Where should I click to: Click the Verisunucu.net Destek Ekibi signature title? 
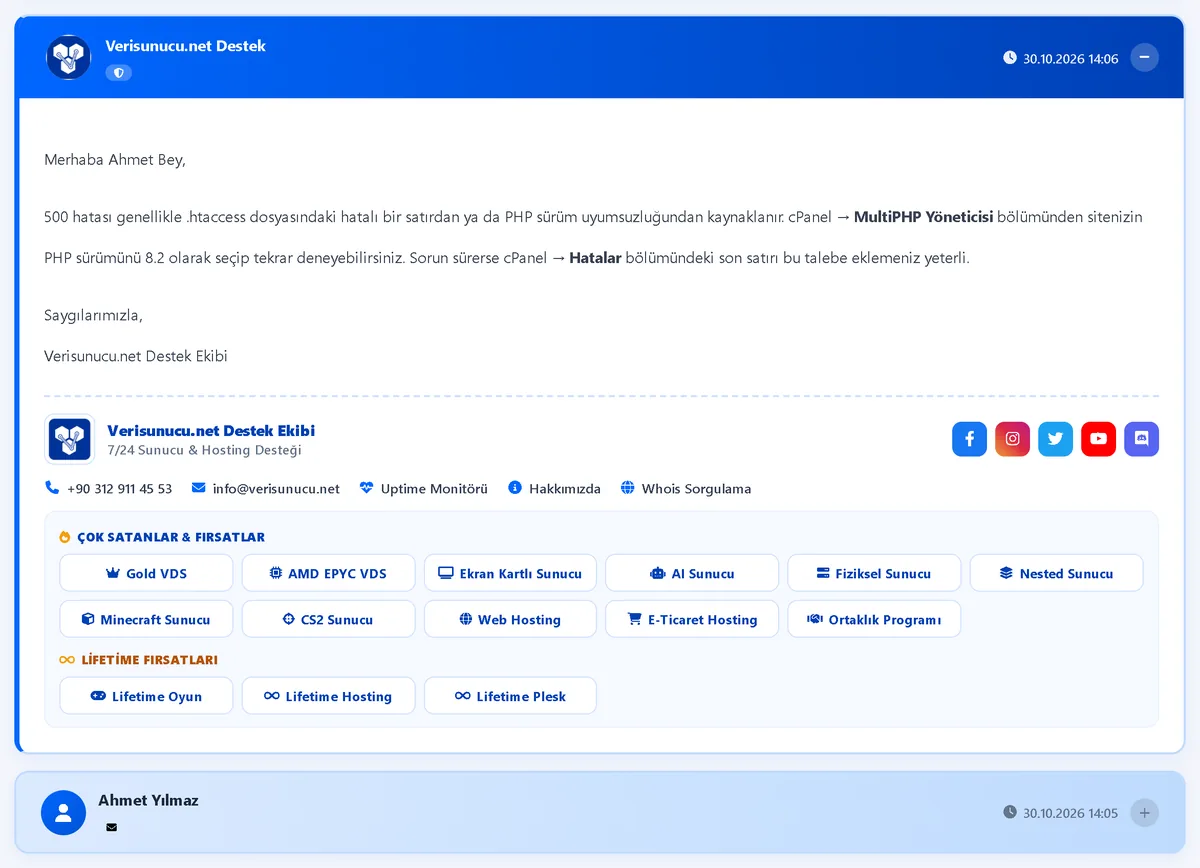tap(211, 431)
